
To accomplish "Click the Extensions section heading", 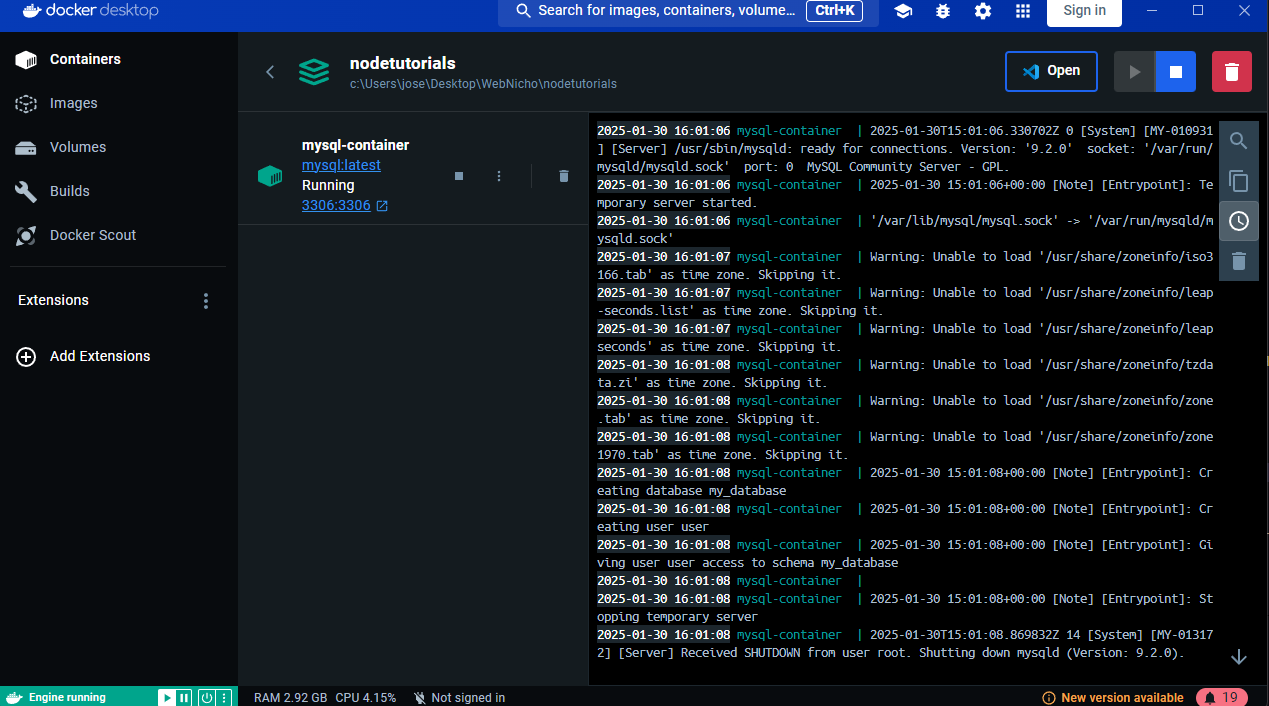I will [53, 300].
